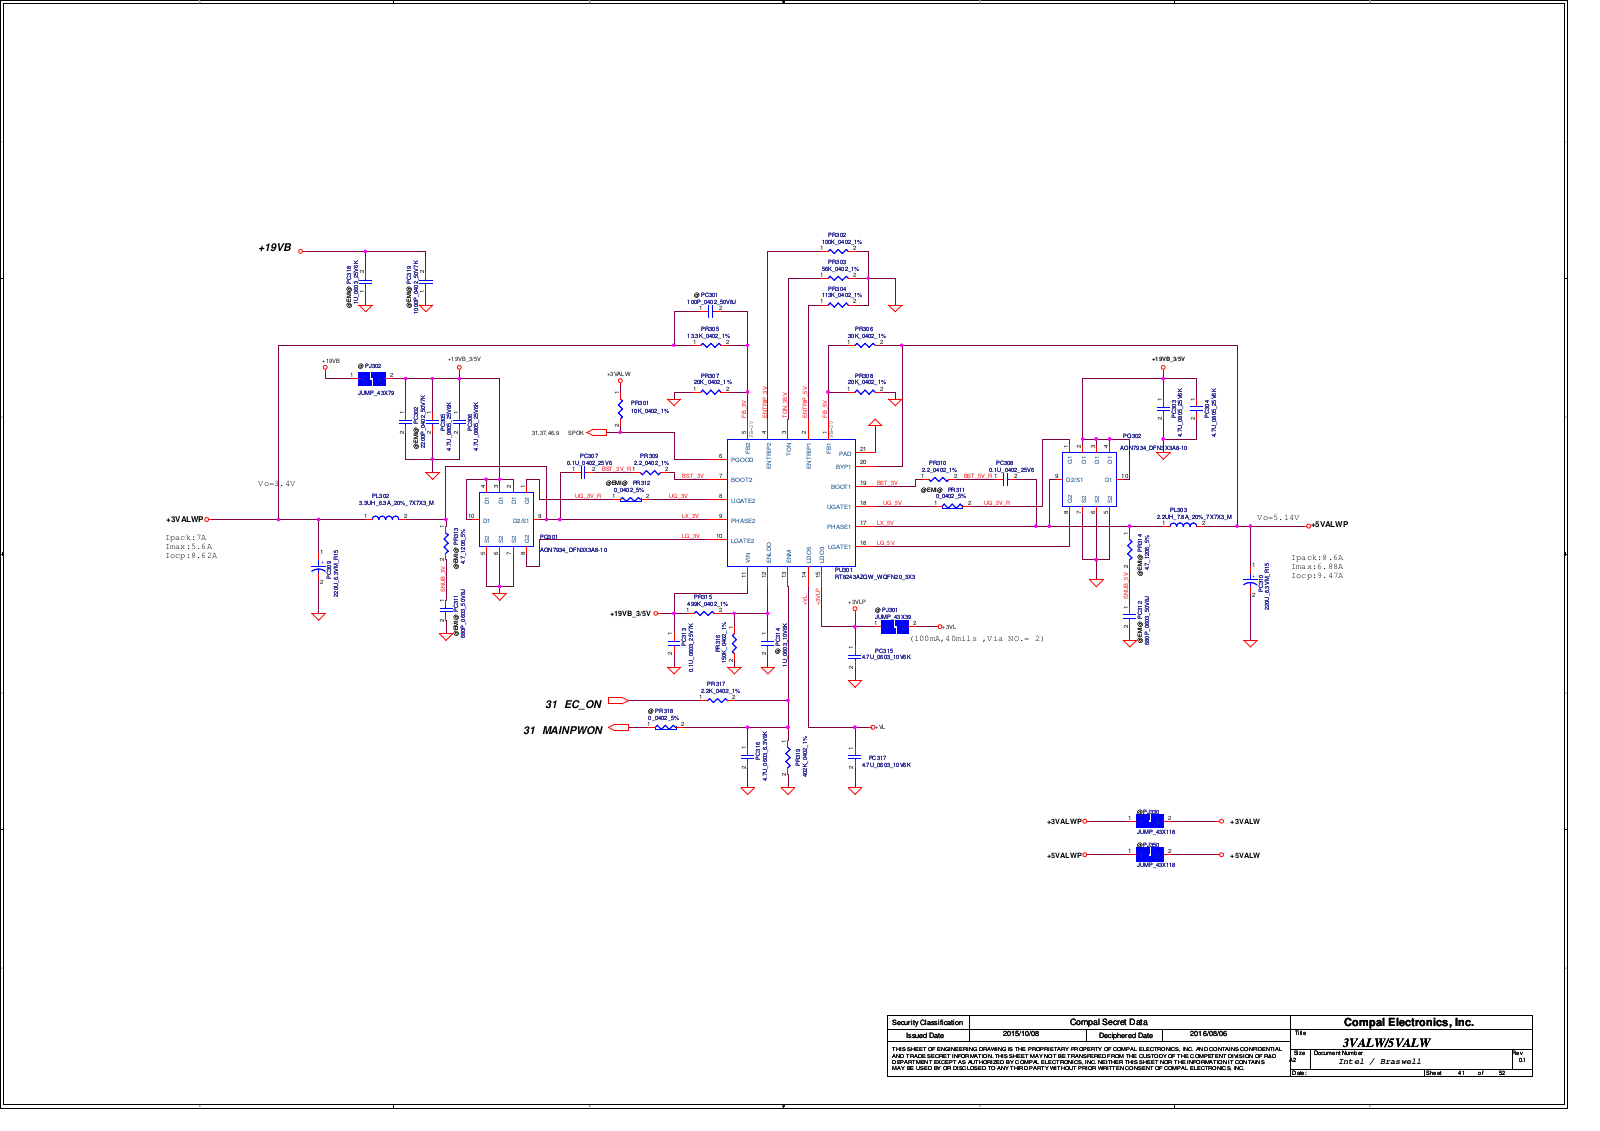Viewport: 1600px width, 1131px height.
Task: Select the EC_ON input port symbol
Action: 617,700
